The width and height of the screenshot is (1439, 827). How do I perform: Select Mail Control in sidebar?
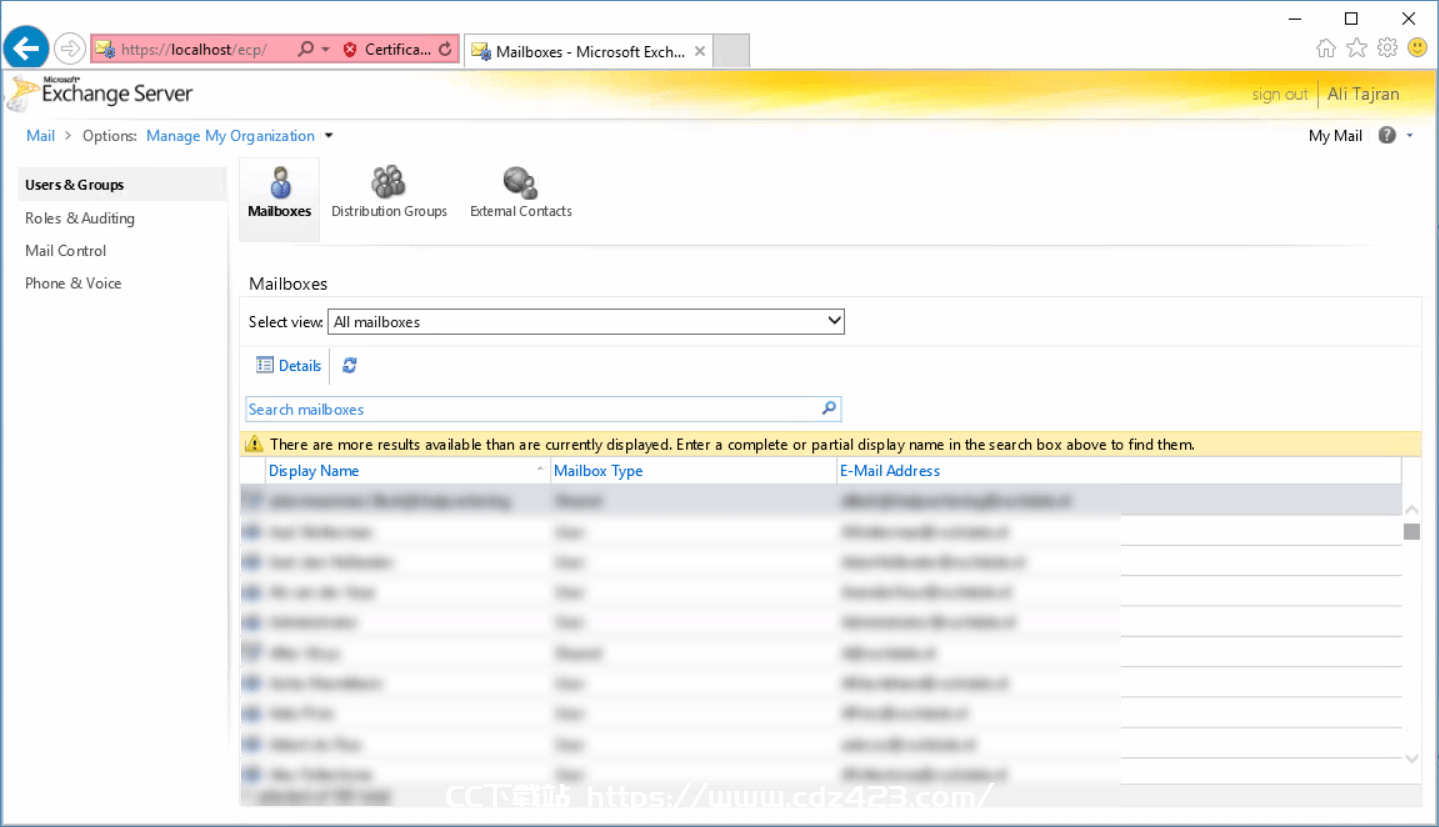[65, 251]
